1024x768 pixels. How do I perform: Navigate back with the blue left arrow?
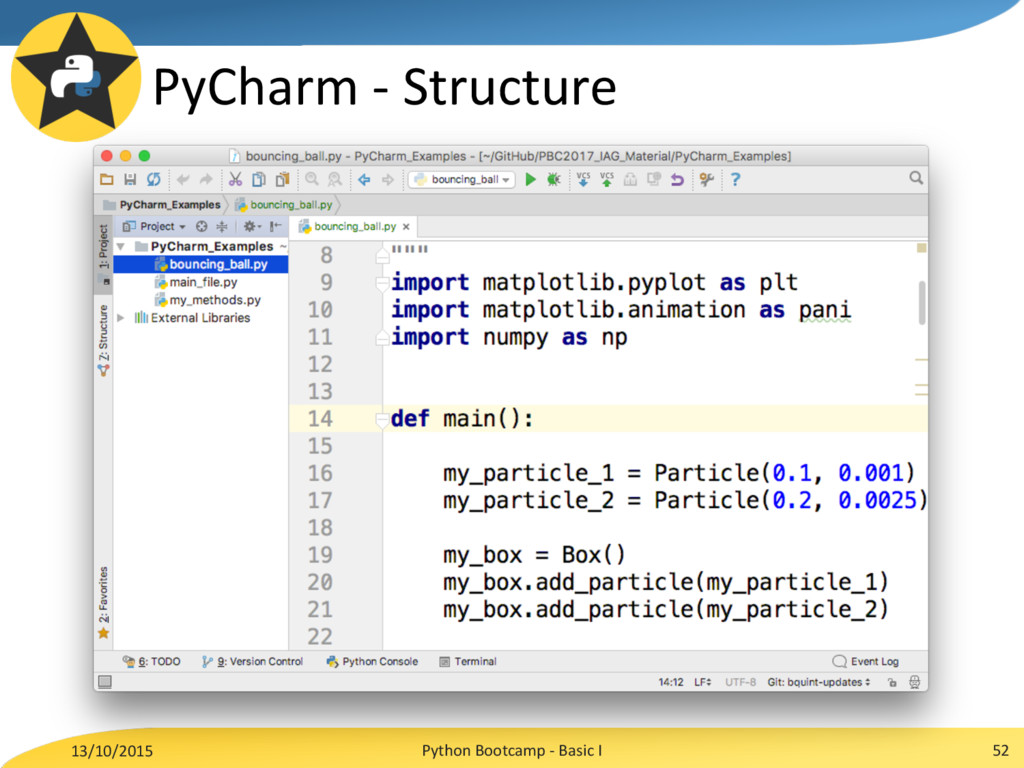[x=364, y=179]
